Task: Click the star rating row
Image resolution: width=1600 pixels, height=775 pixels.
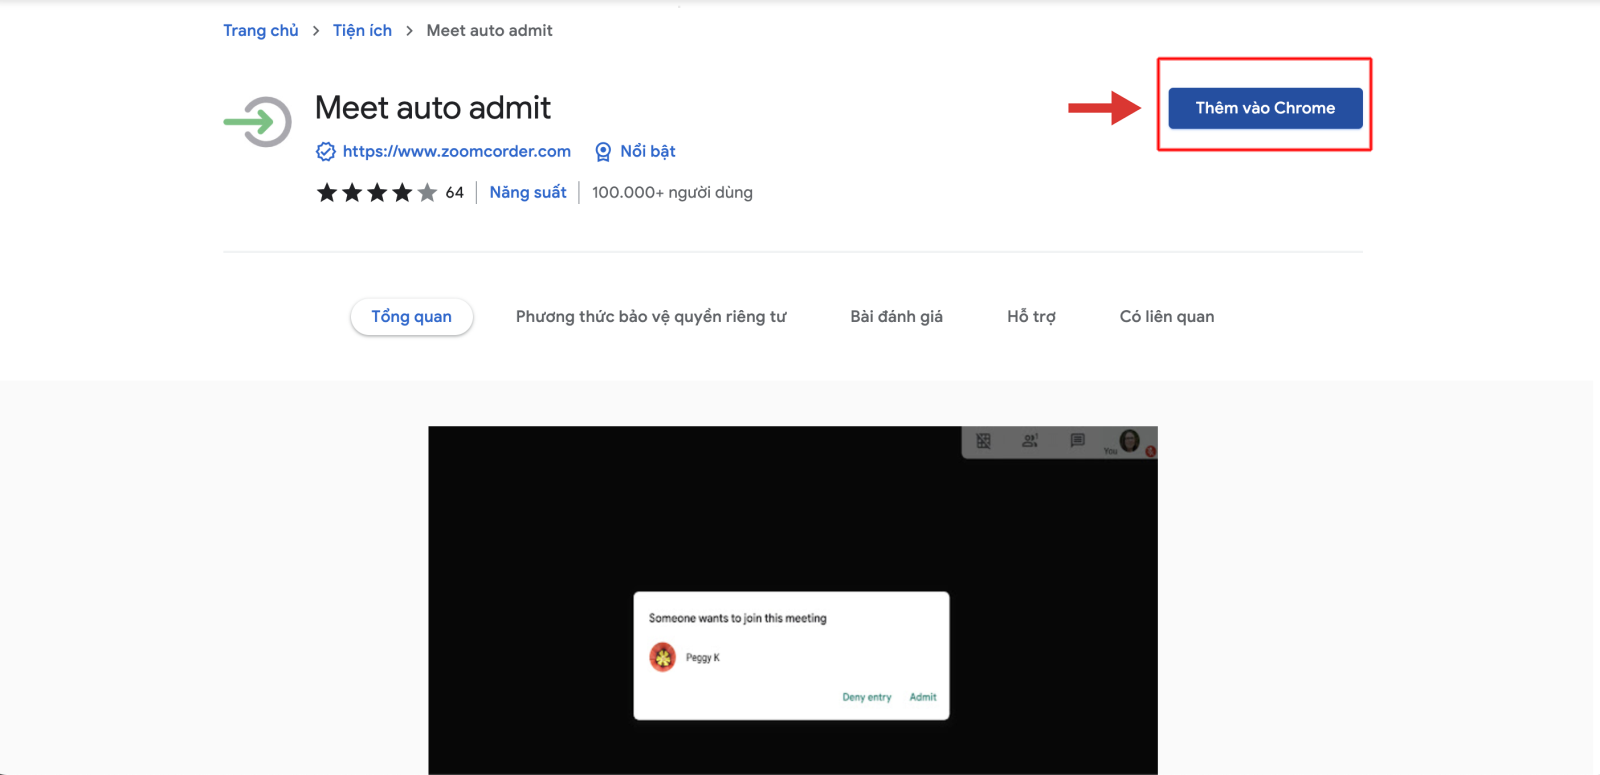Action: coord(377,192)
